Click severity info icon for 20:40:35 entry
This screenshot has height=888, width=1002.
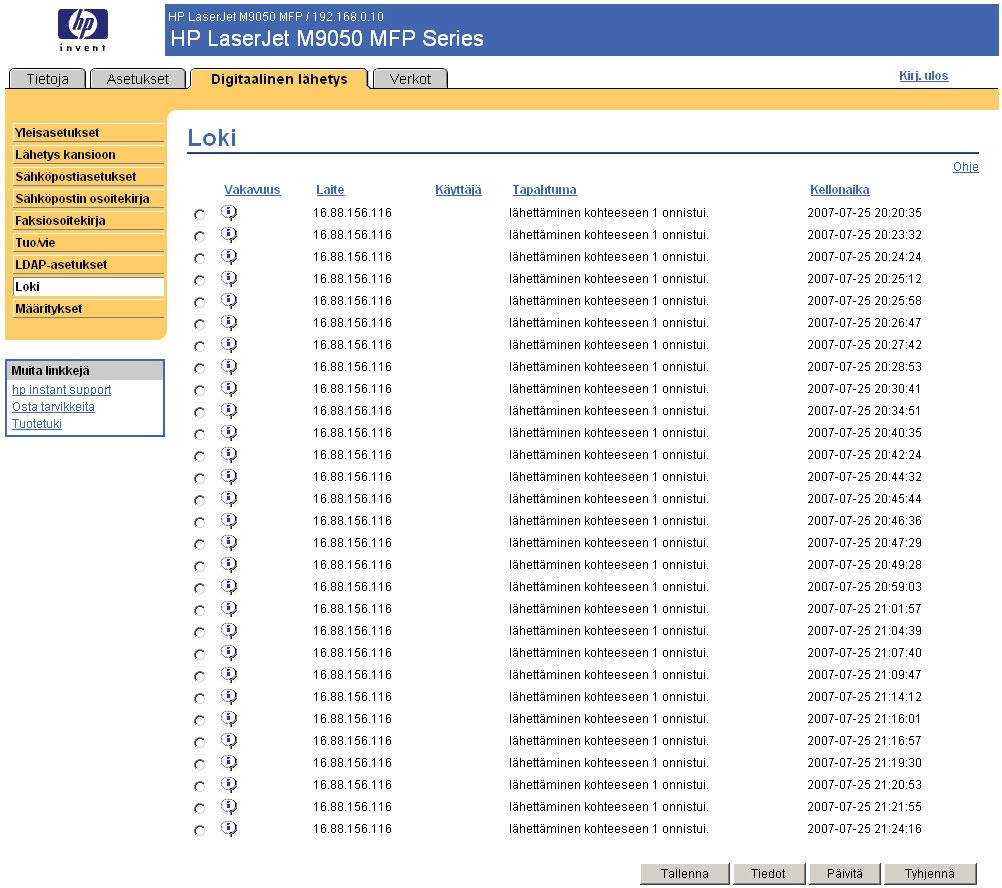pyautogui.click(x=229, y=433)
